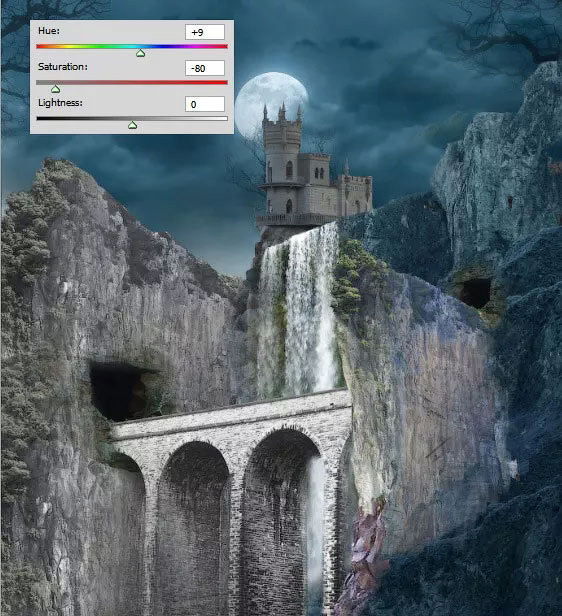Click the gray-to-red Saturation slider track
The width and height of the screenshot is (562, 616).
[132, 82]
